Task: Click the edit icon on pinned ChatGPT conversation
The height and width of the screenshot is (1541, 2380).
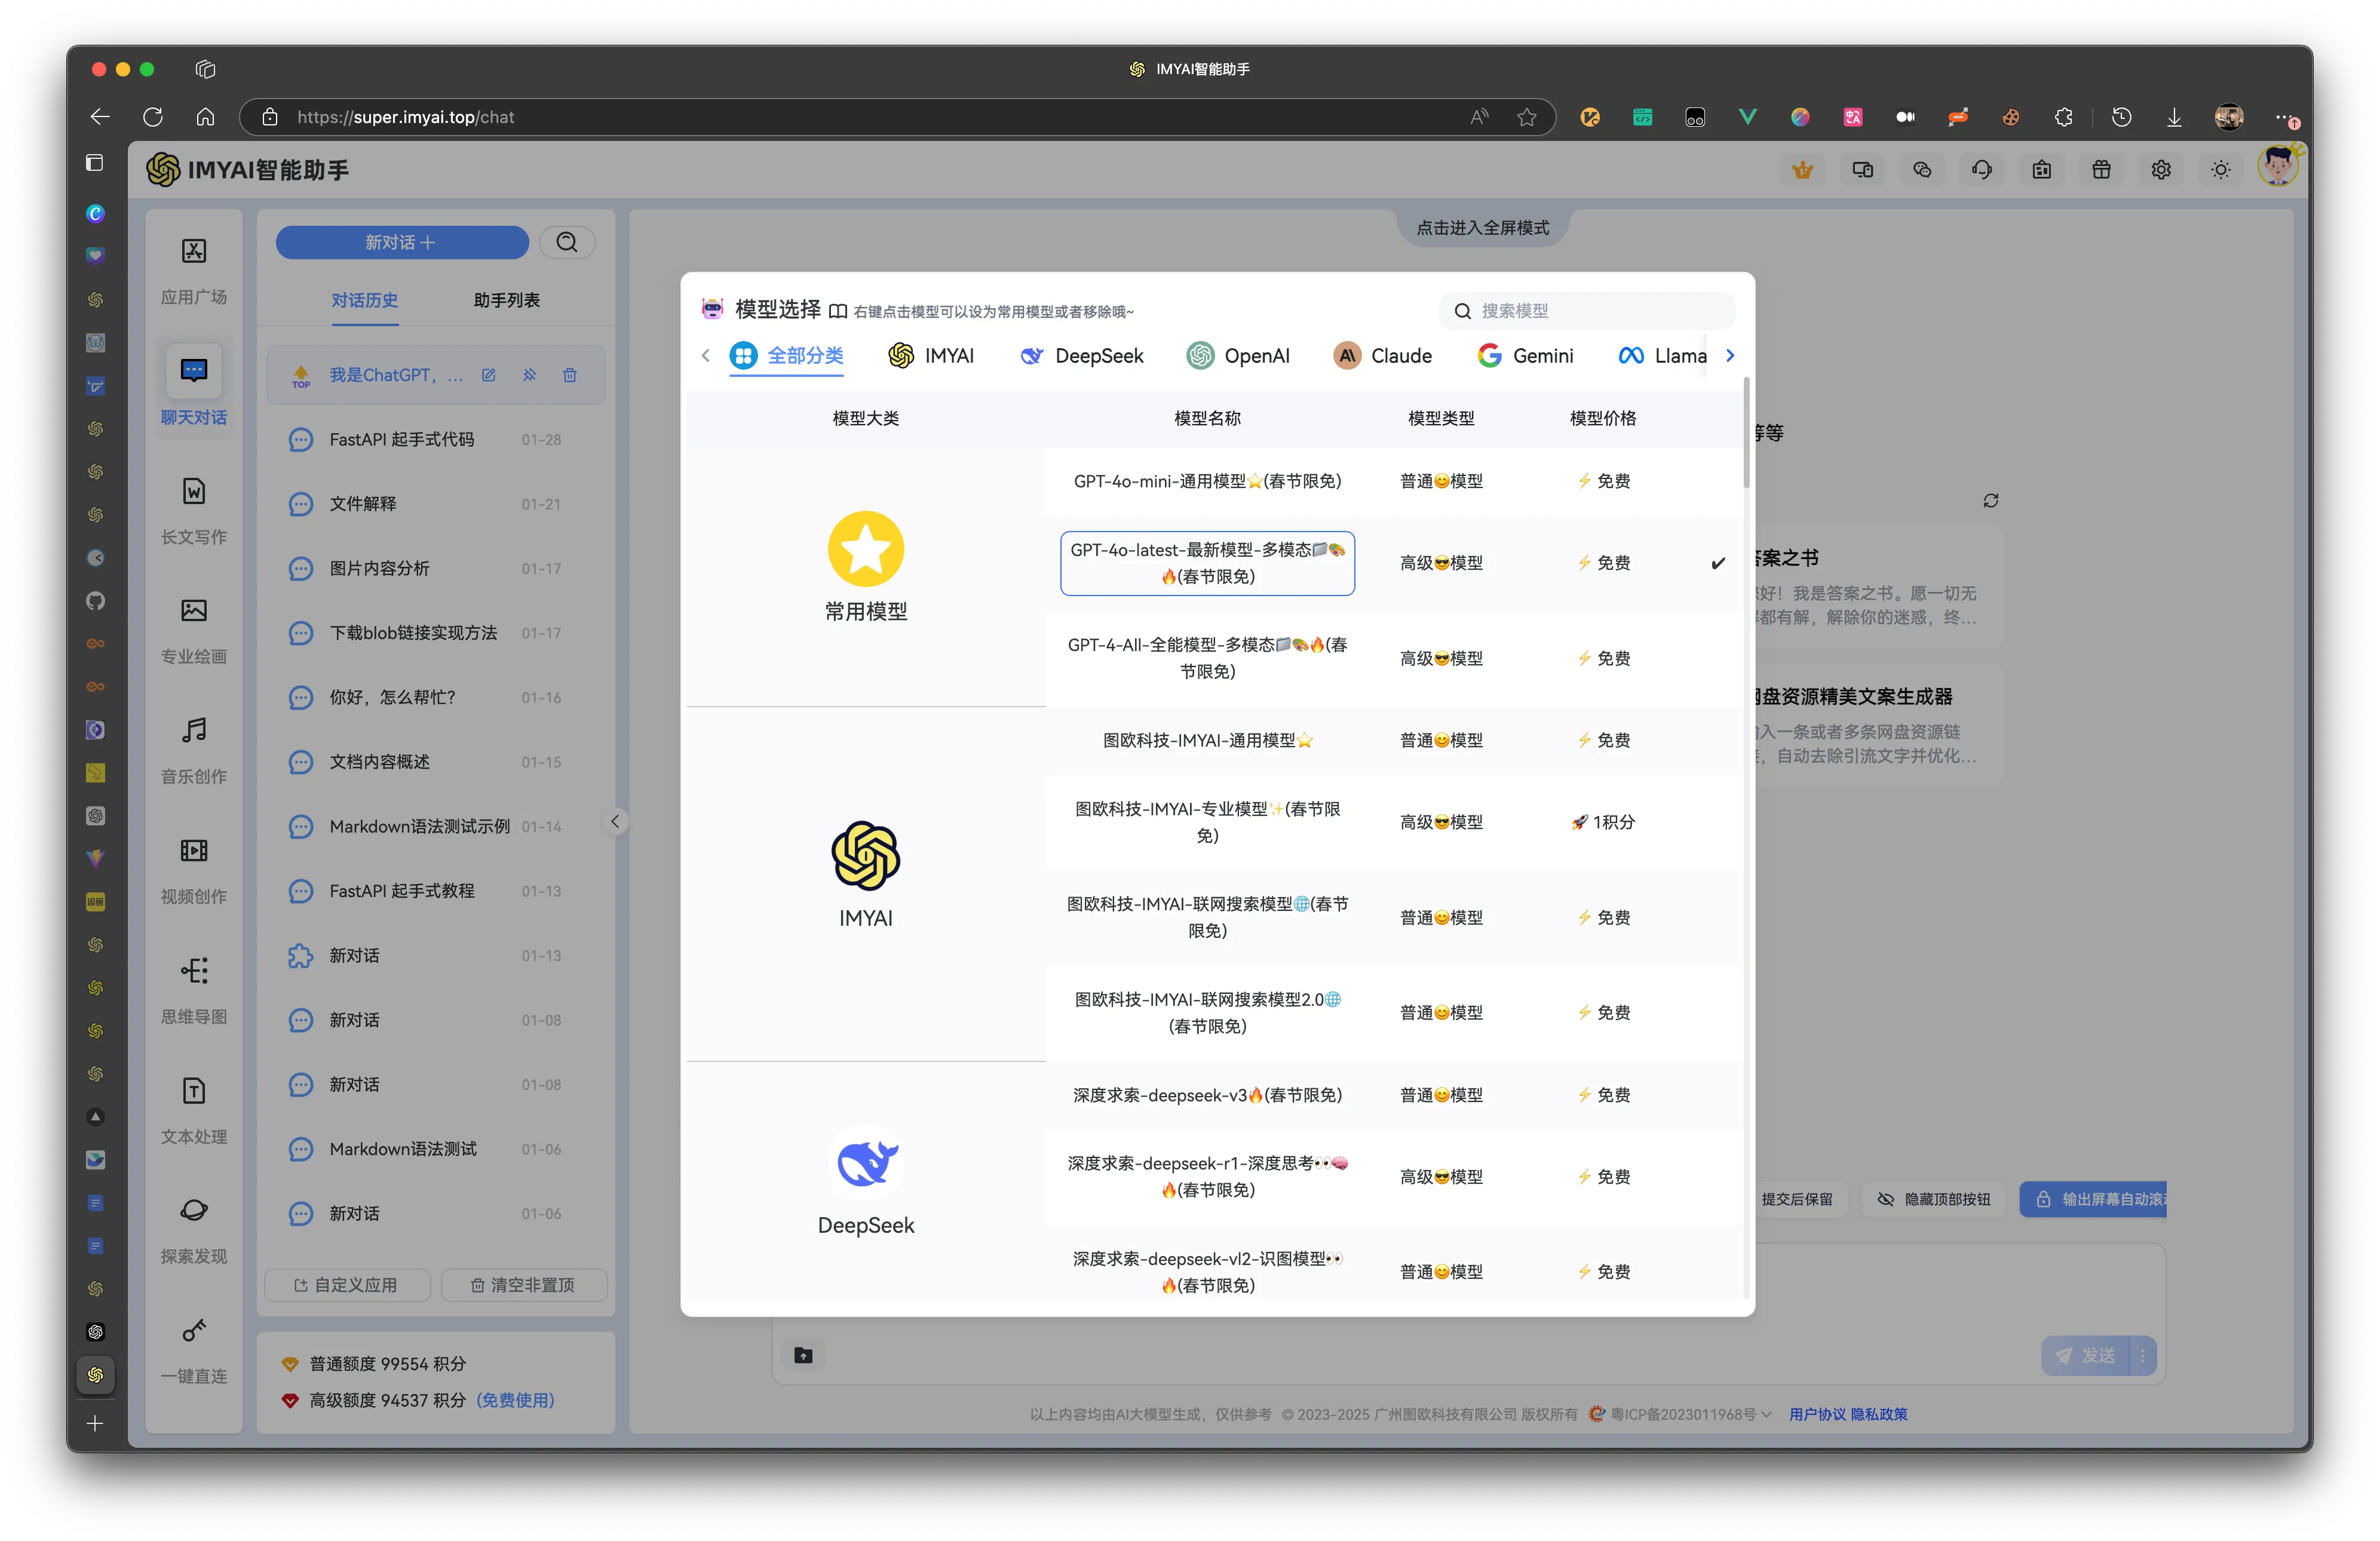Action: [x=488, y=375]
